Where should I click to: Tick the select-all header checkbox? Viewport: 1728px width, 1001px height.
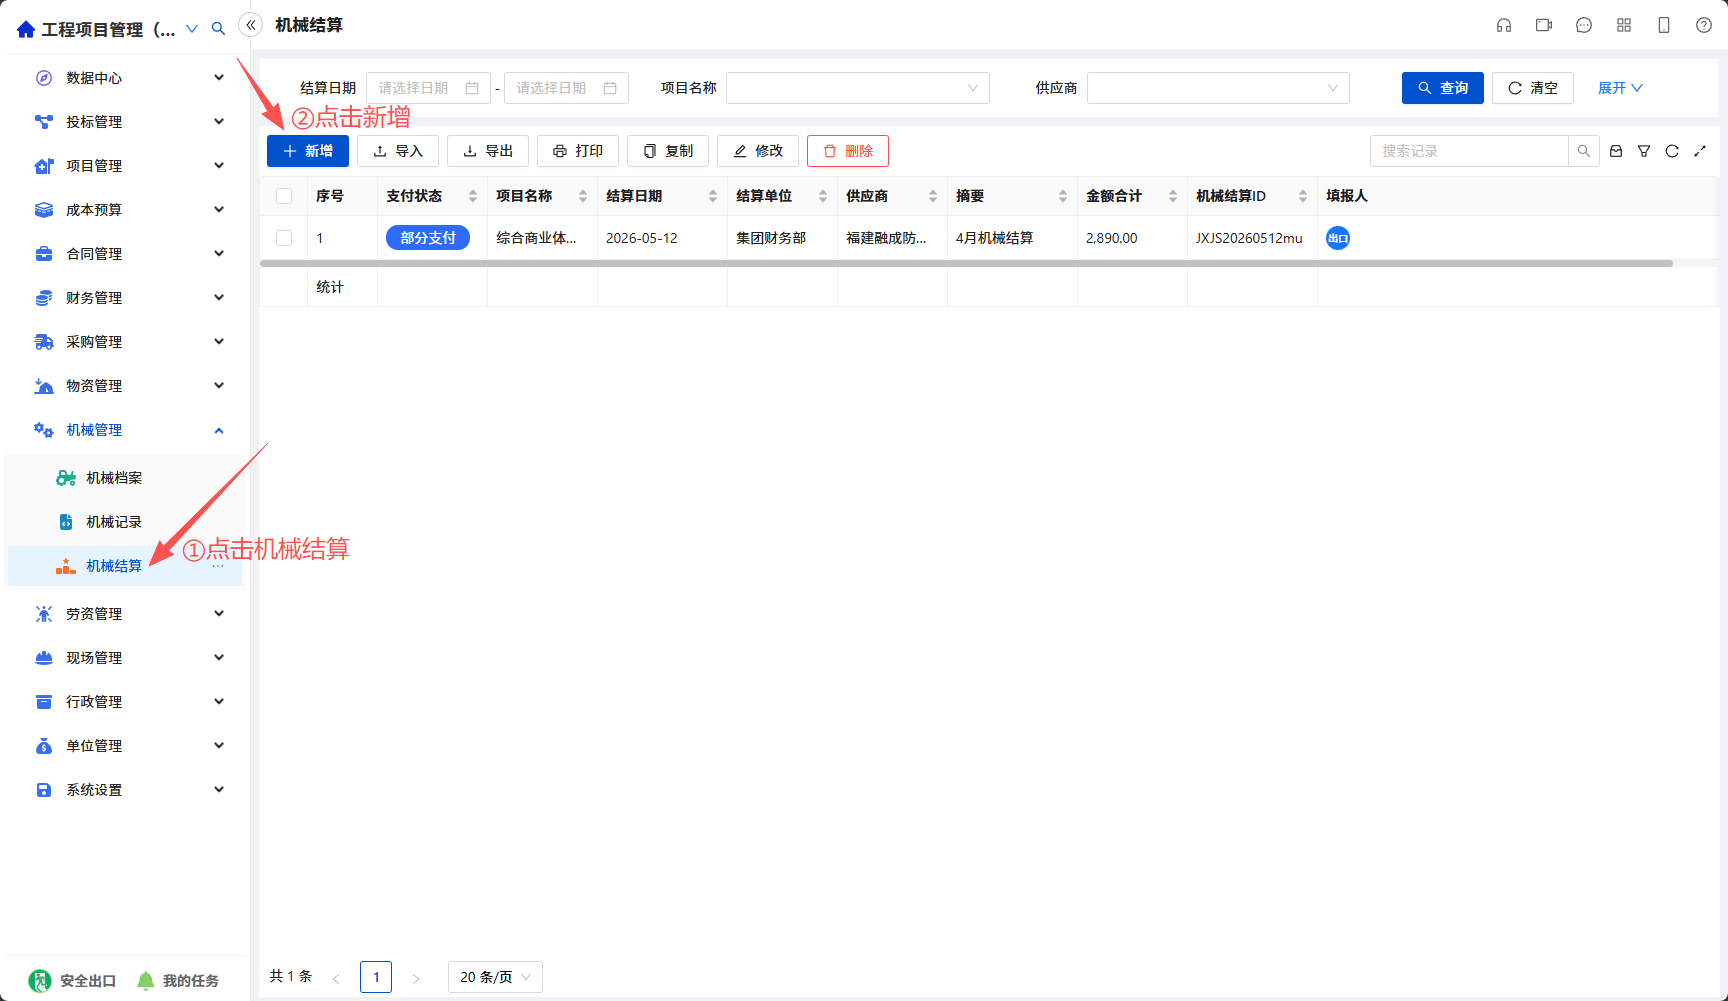(x=284, y=196)
